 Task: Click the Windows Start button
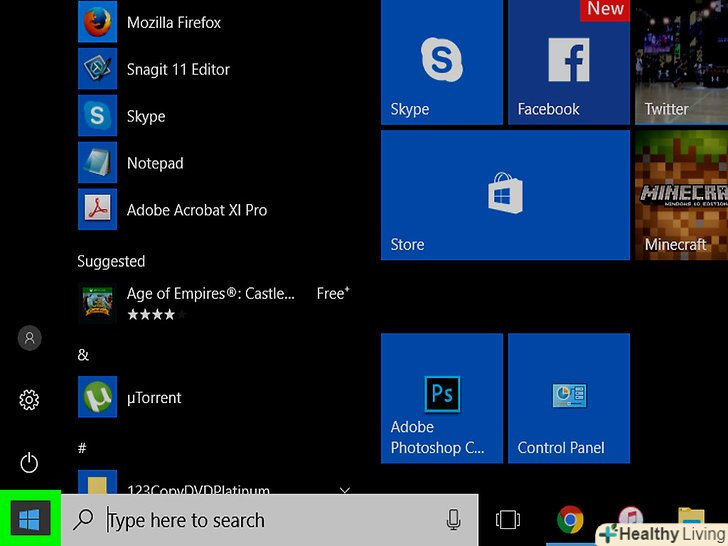click(30, 518)
